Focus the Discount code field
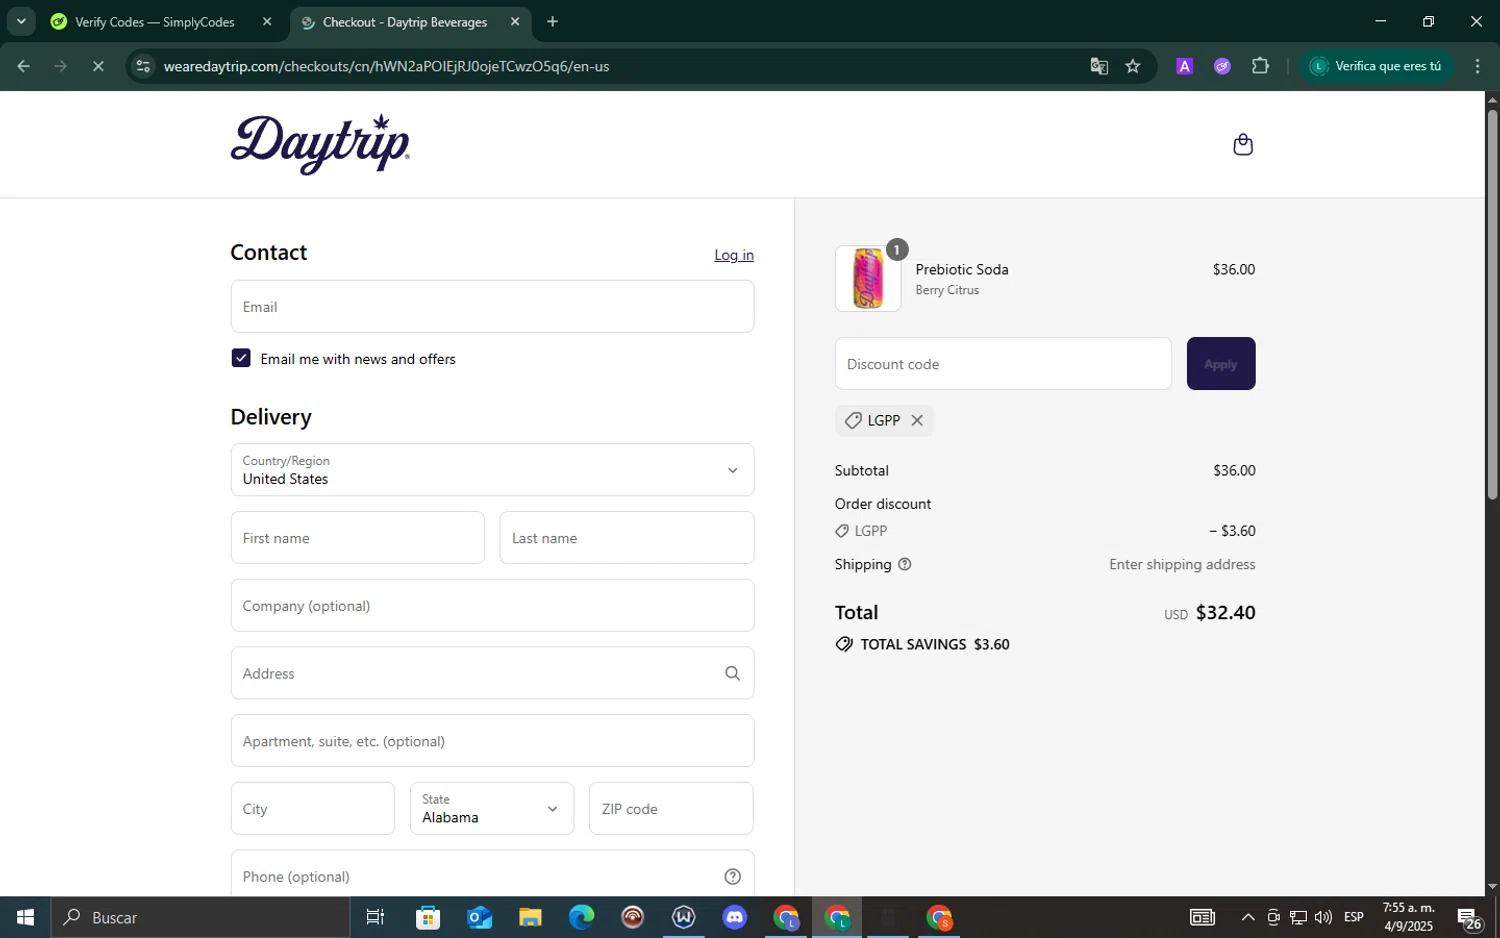This screenshot has height=938, width=1500. (x=1003, y=364)
